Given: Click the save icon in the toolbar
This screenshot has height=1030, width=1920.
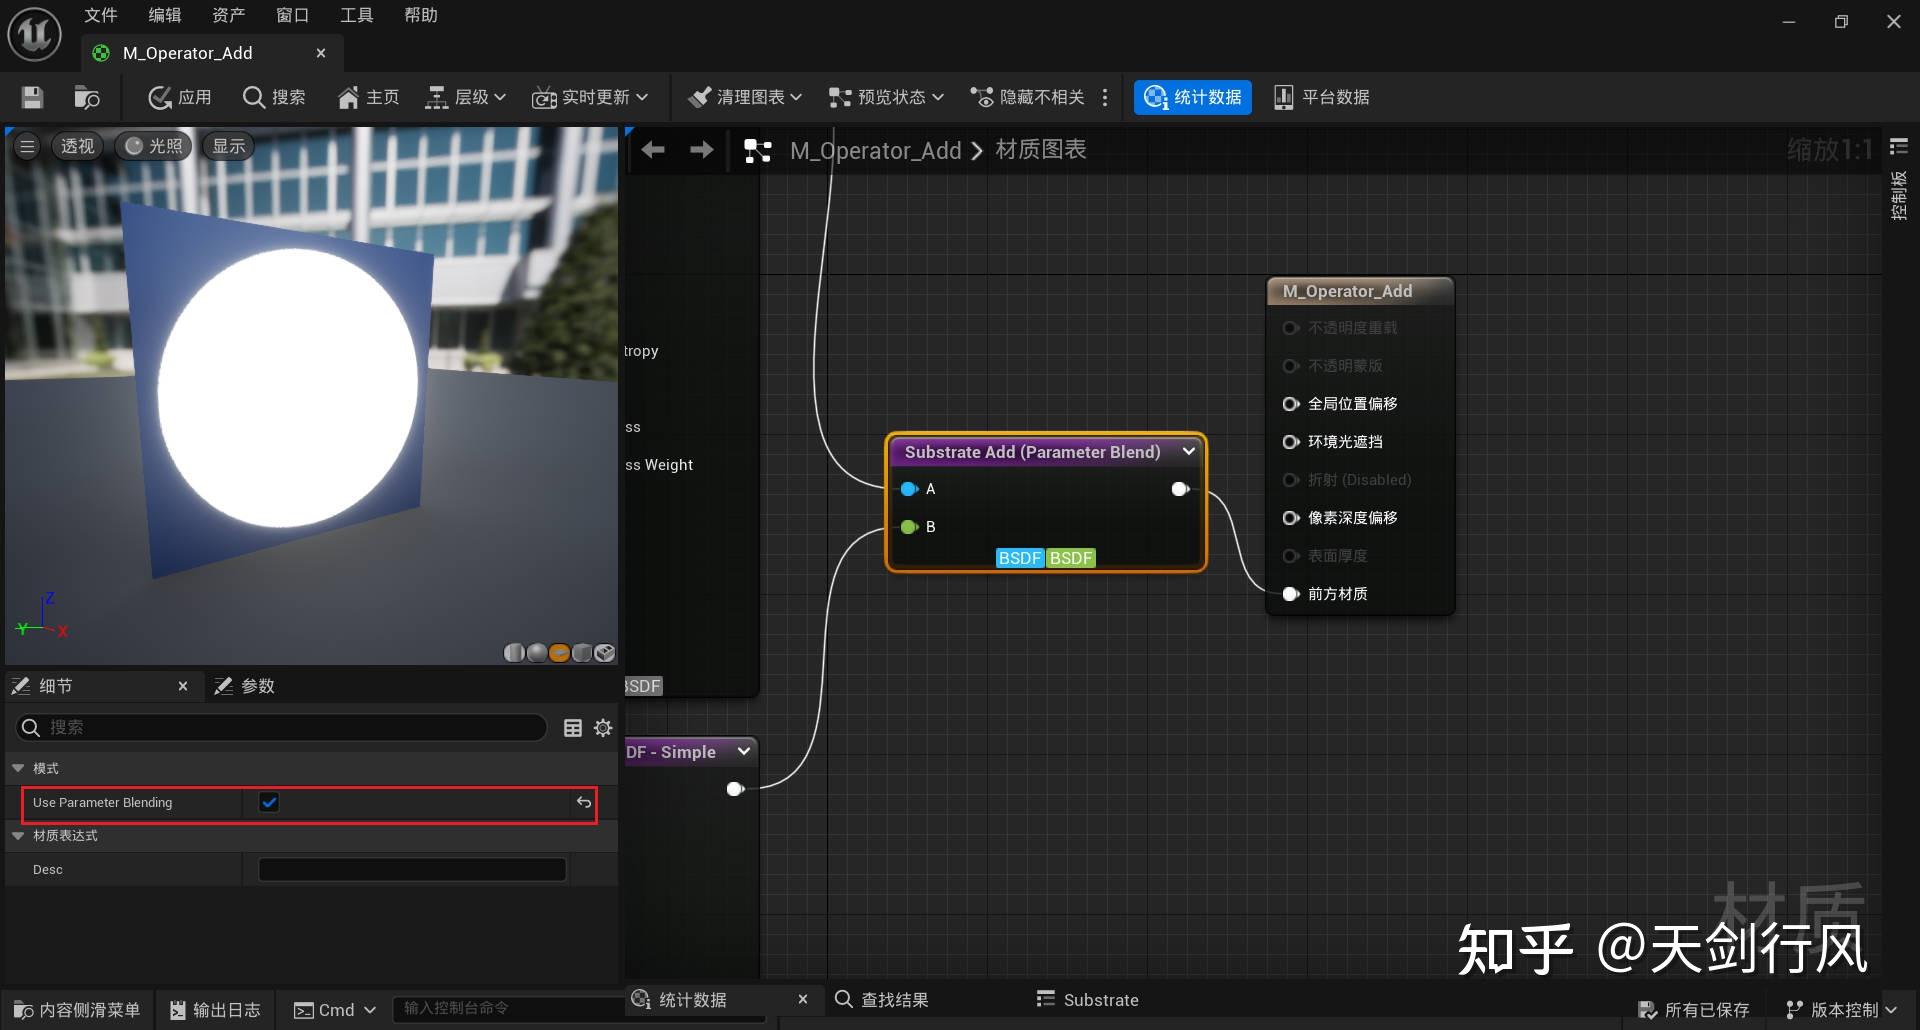Looking at the screenshot, I should pyautogui.click(x=31, y=97).
